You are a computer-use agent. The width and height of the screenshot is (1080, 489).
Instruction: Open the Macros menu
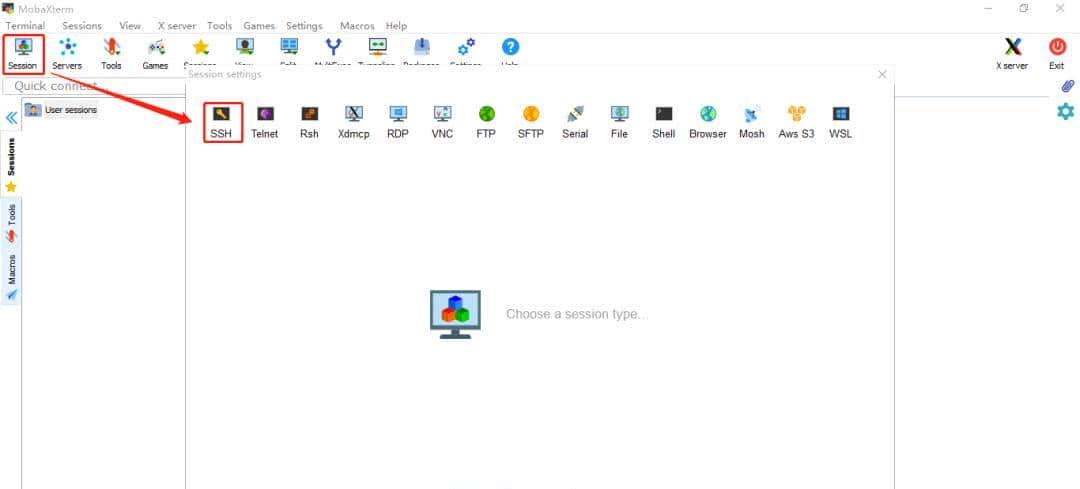tap(357, 25)
